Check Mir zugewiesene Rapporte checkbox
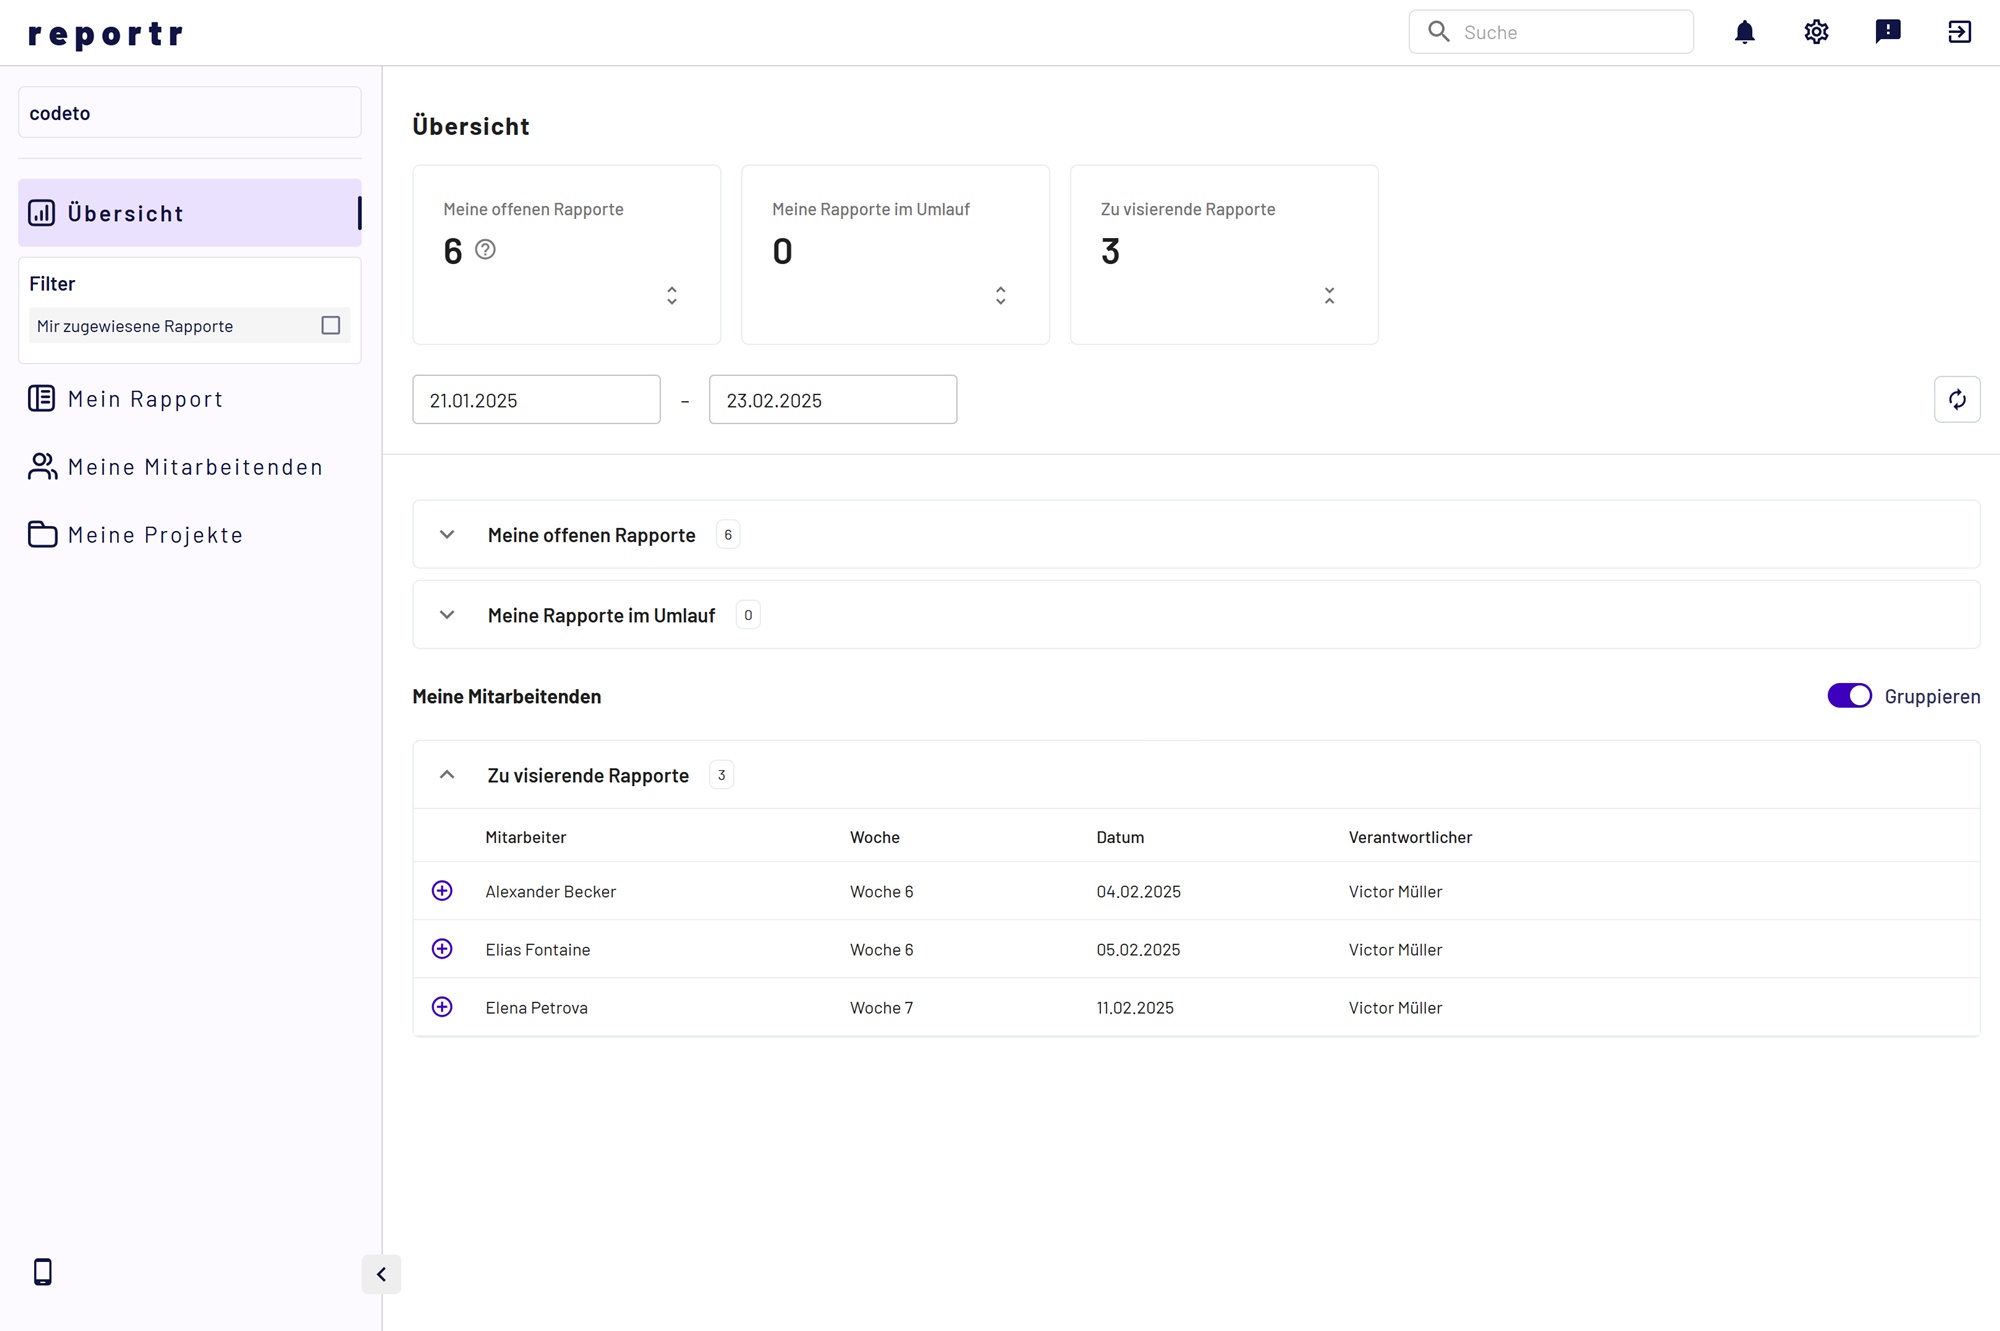 (x=331, y=325)
